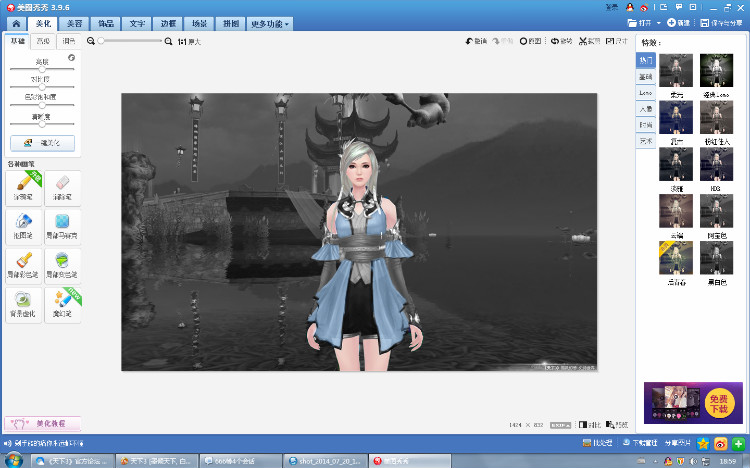The width and height of the screenshot is (750, 468).
Task: Select the 魔幻笔 magic pen tool
Action: 63,305
